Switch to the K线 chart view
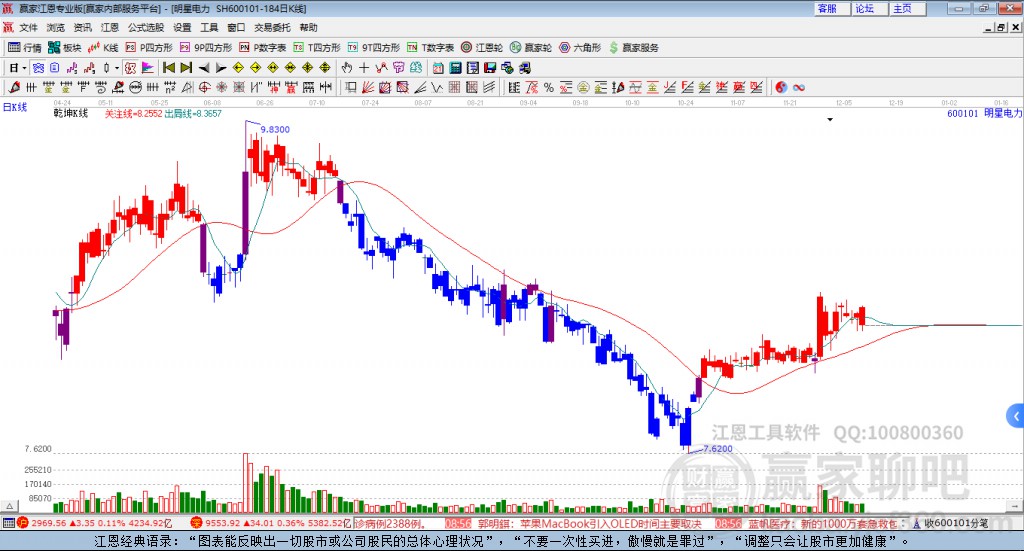Viewport: 1024px width, 551px height. point(103,48)
